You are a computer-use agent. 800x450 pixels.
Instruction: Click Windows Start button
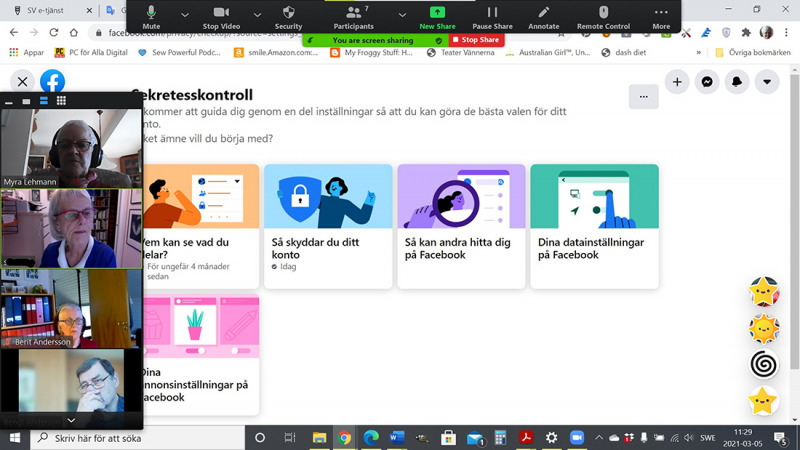[15, 438]
